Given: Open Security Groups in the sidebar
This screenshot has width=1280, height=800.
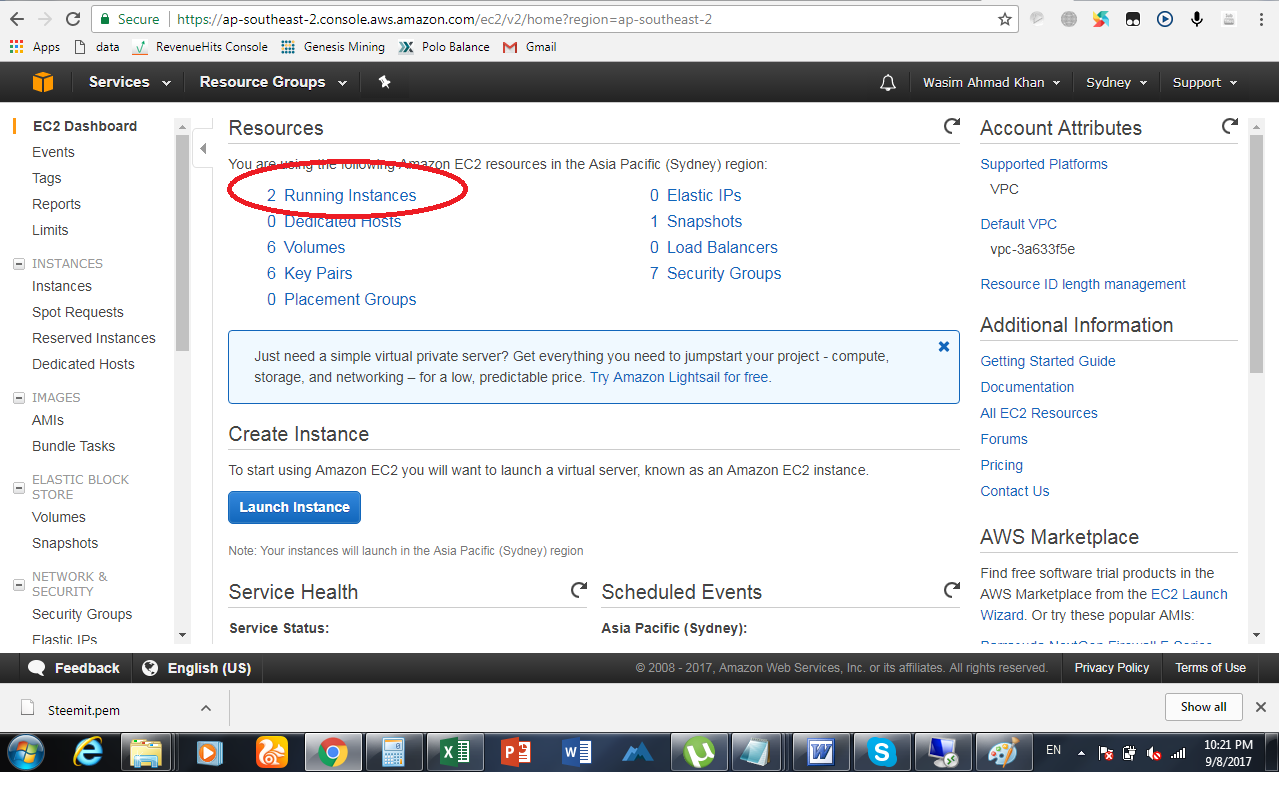Looking at the screenshot, I should [x=82, y=614].
